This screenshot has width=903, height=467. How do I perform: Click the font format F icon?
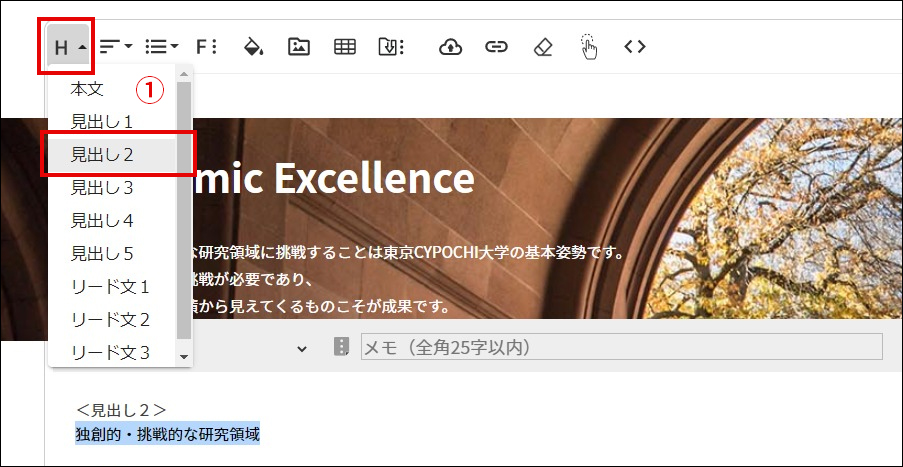(206, 47)
